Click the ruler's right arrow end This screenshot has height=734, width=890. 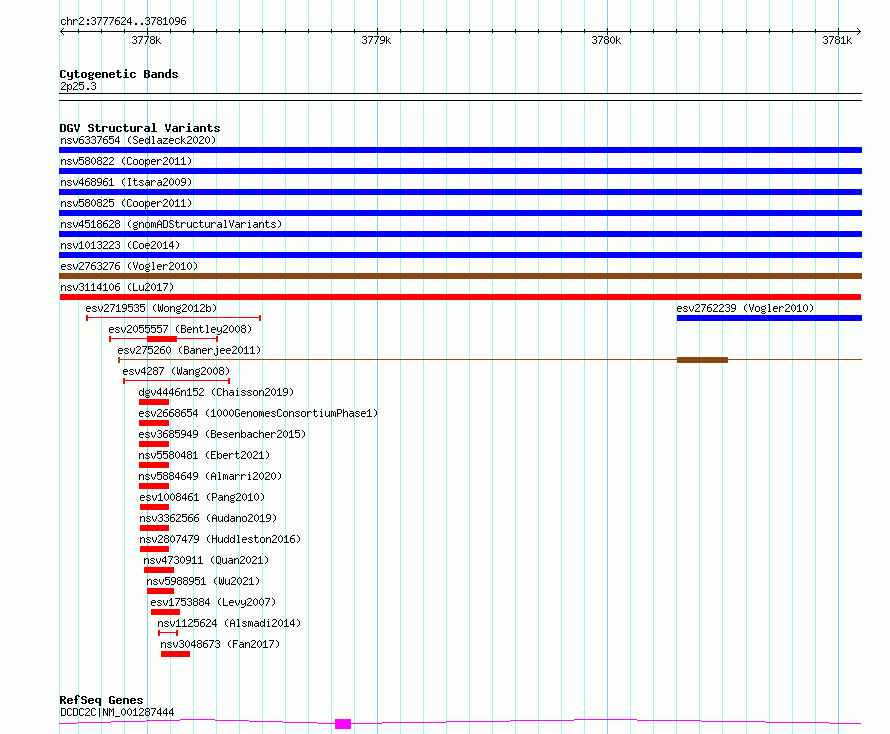[x=858, y=32]
